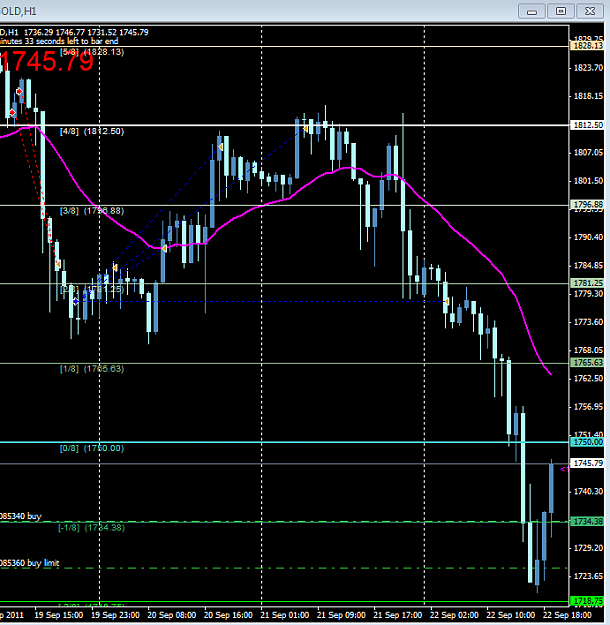Screen dimensions: 610x625
Task: Click the 22 Sep 18:00 time label
Action: 567,615
